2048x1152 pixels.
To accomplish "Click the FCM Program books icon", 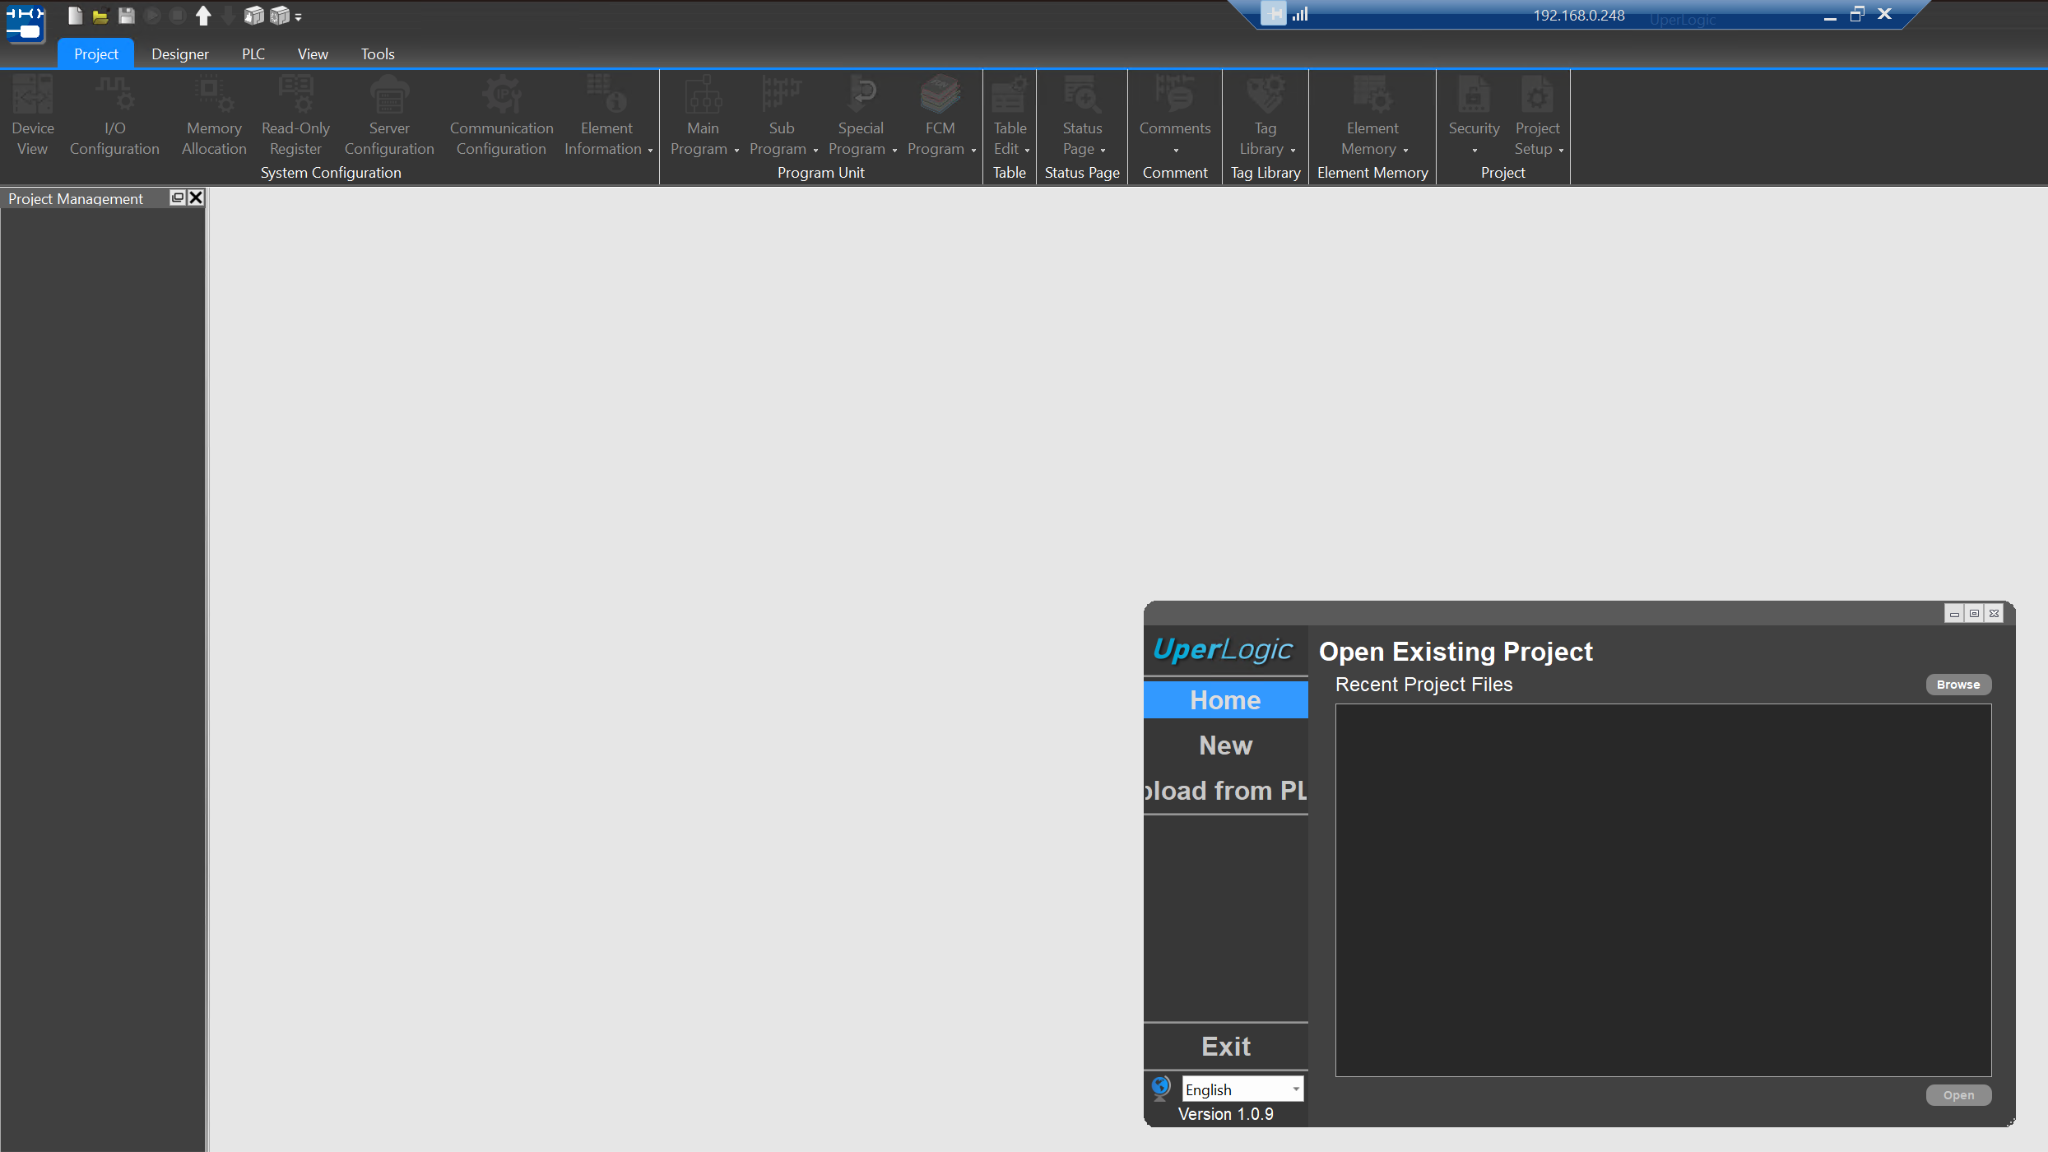I will coord(940,95).
